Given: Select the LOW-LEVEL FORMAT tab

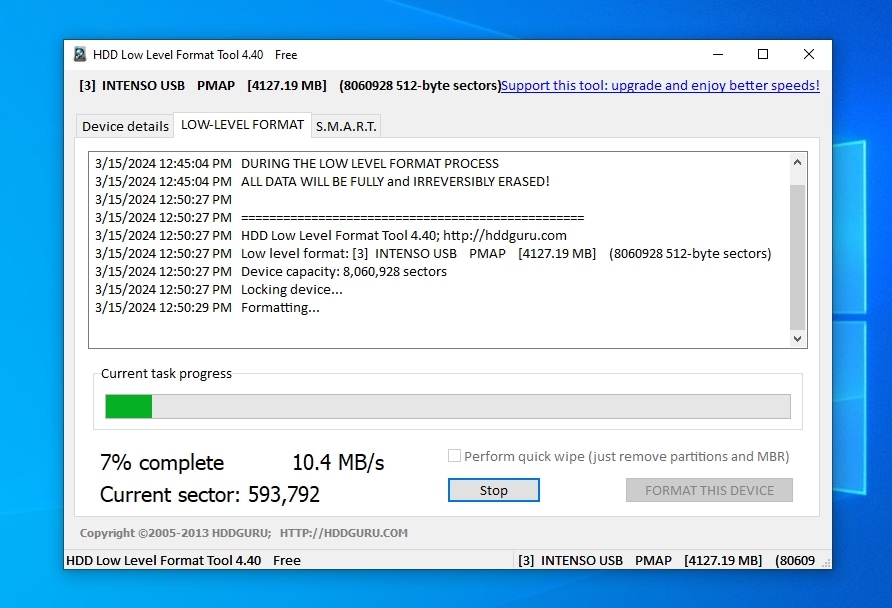Looking at the screenshot, I should point(242,125).
